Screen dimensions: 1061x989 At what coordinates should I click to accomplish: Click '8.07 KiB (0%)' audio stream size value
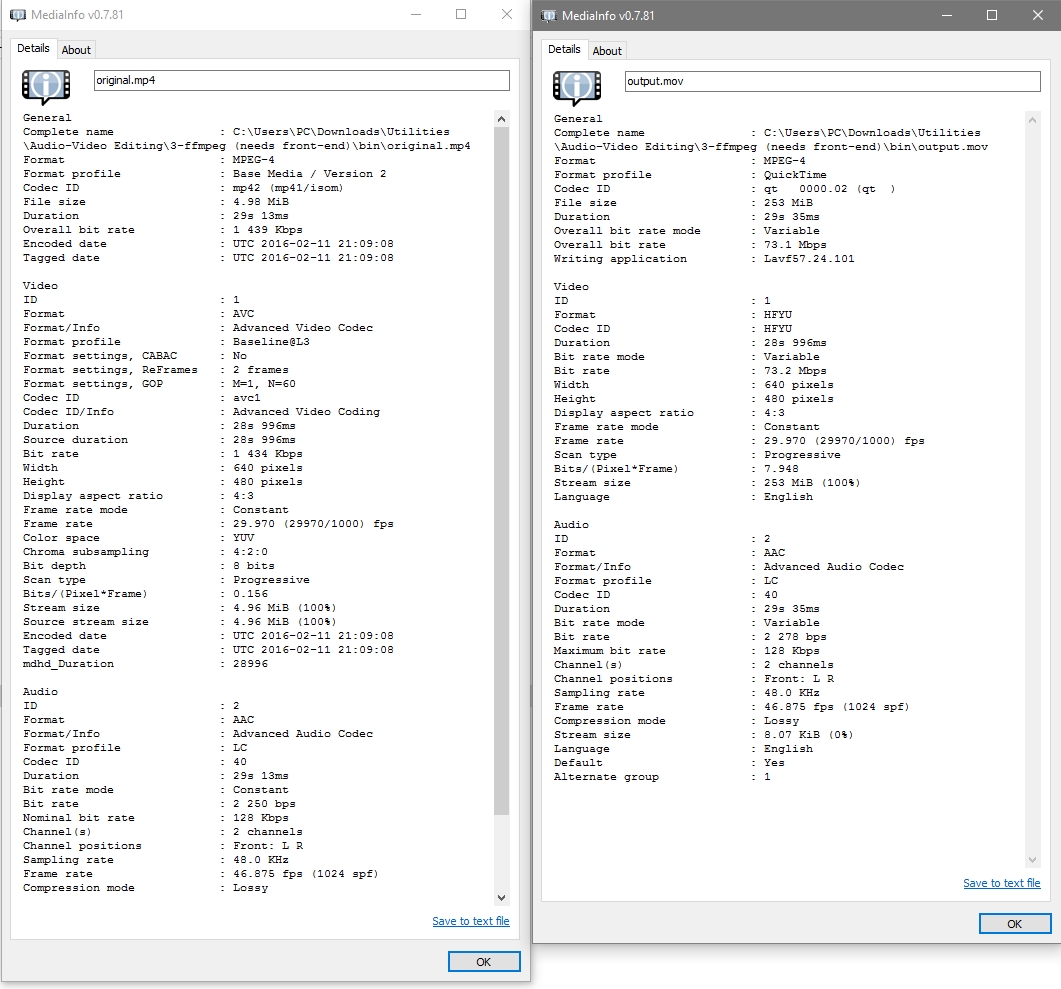(x=809, y=735)
